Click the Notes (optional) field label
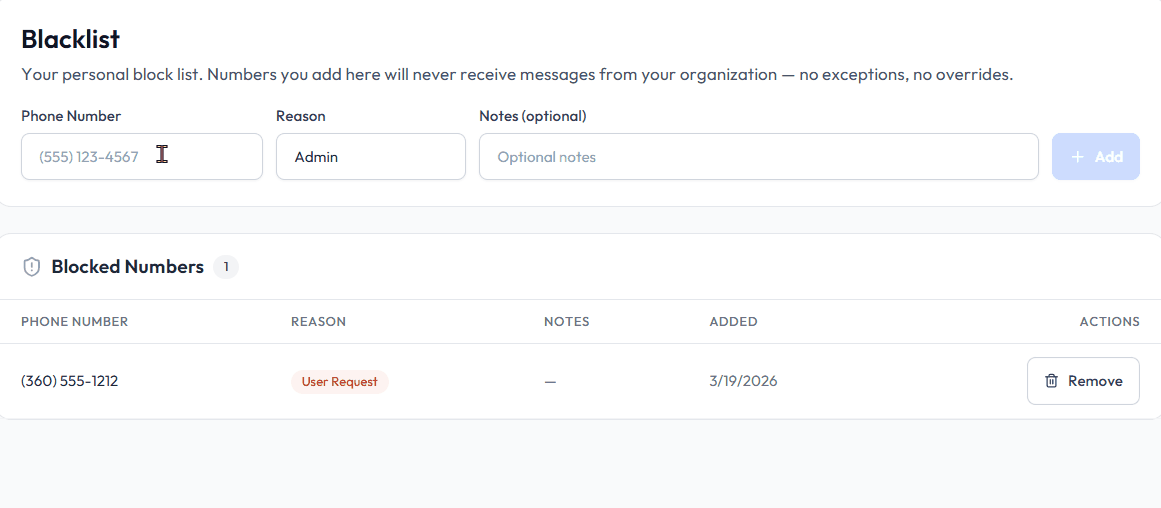Image resolution: width=1161 pixels, height=508 pixels. 532,116
